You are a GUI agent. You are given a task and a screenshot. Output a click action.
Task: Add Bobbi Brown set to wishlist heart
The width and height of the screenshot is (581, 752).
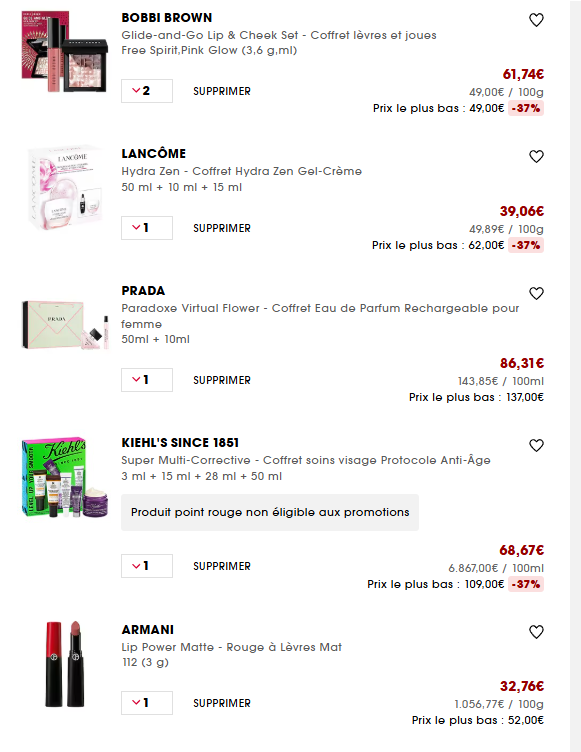tap(536, 20)
